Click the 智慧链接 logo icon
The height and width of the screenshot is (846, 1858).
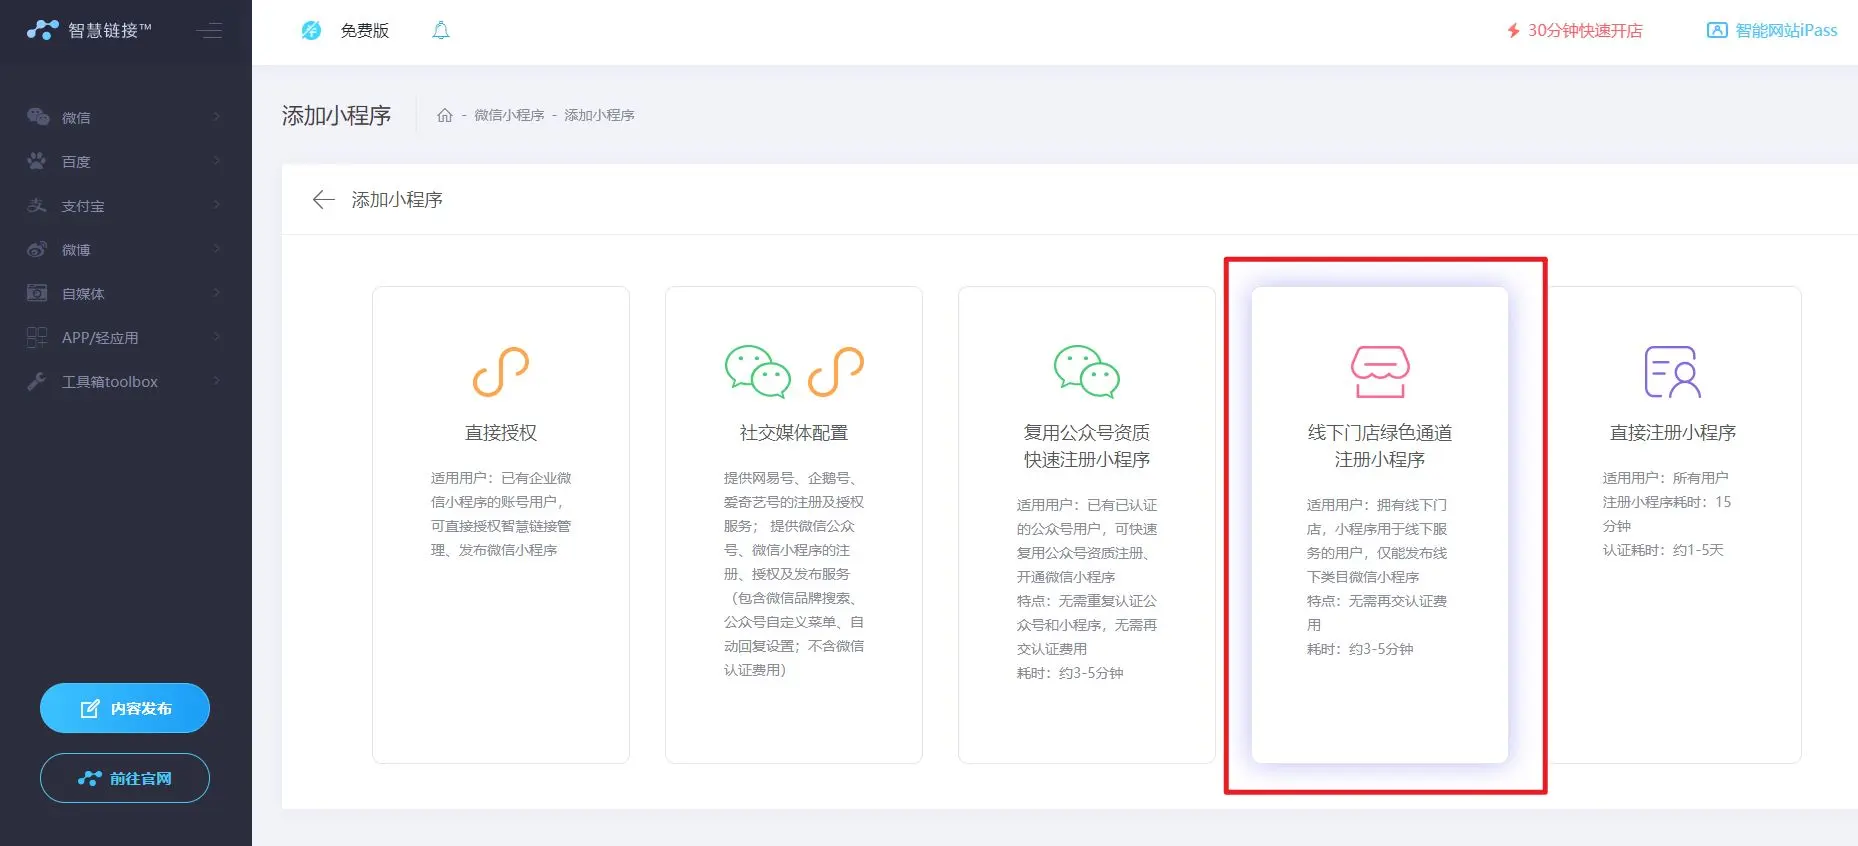42,30
